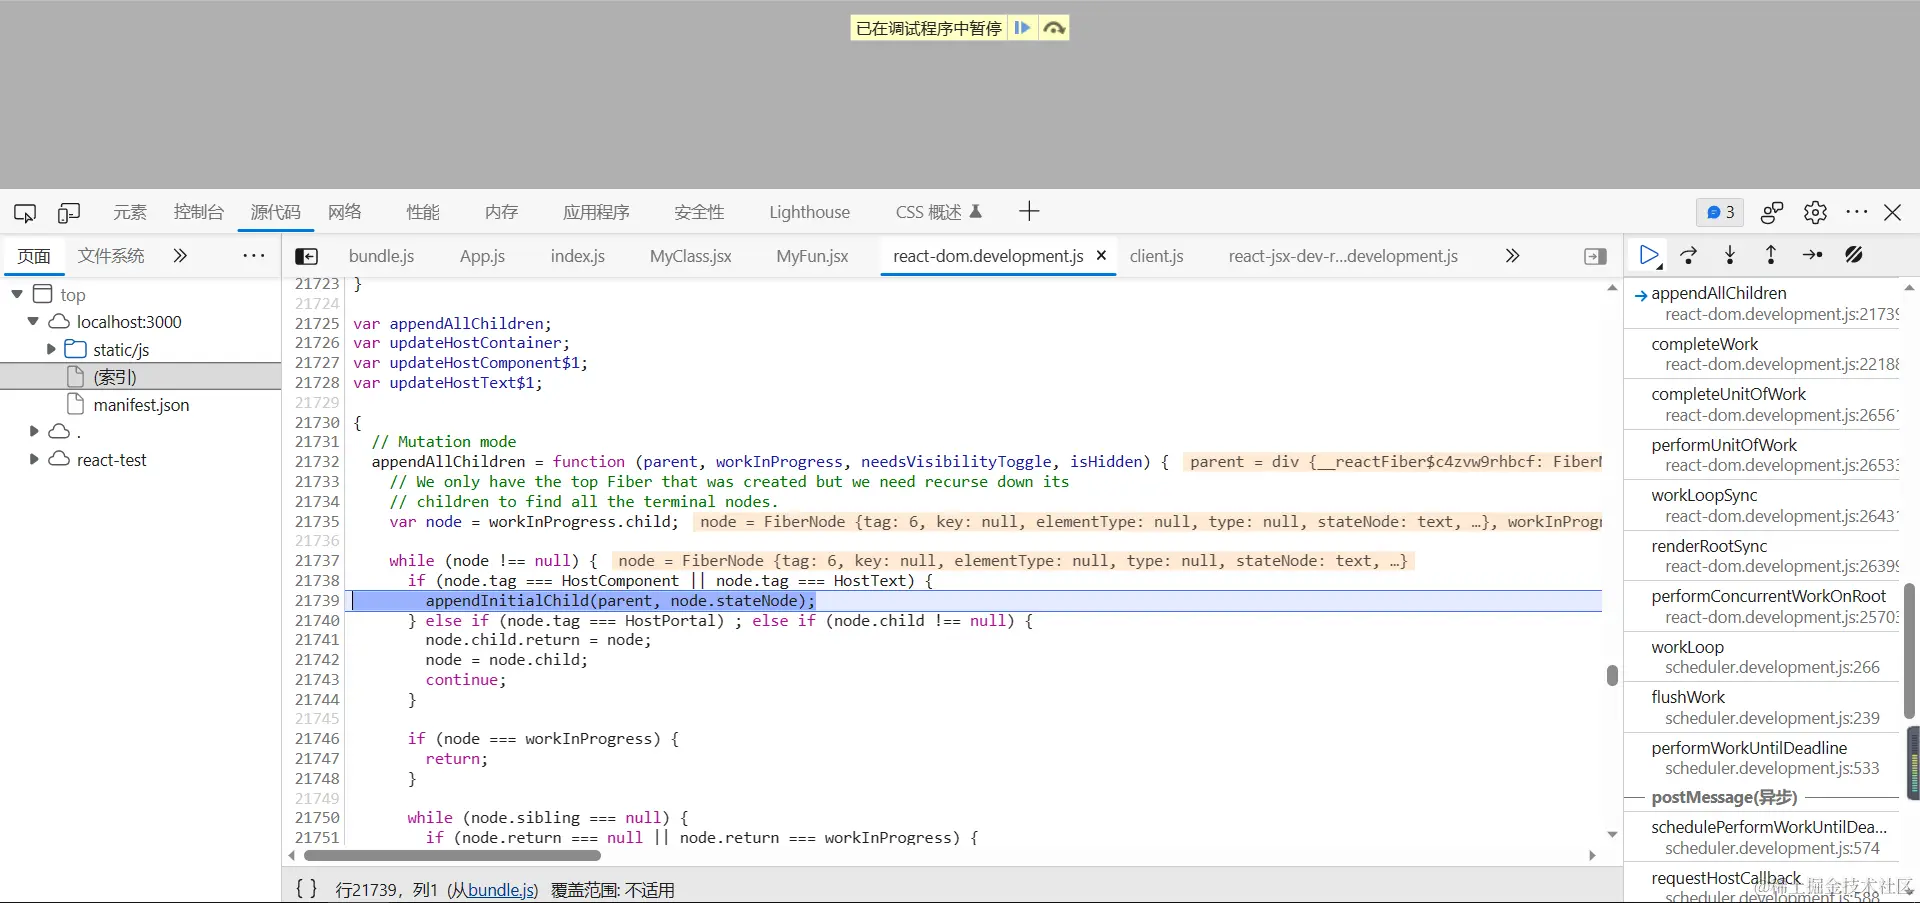This screenshot has height=903, width=1920.
Task: Open the 网络 panel
Action: point(345,212)
